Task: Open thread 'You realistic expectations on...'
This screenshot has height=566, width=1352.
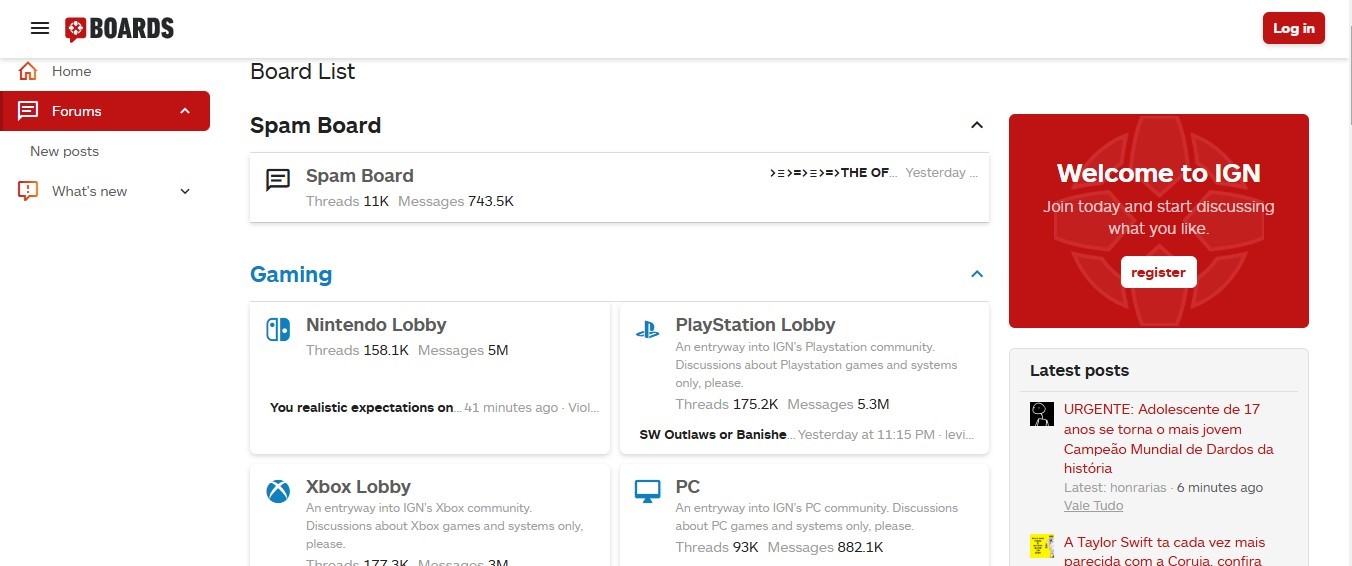Action: tap(366, 408)
